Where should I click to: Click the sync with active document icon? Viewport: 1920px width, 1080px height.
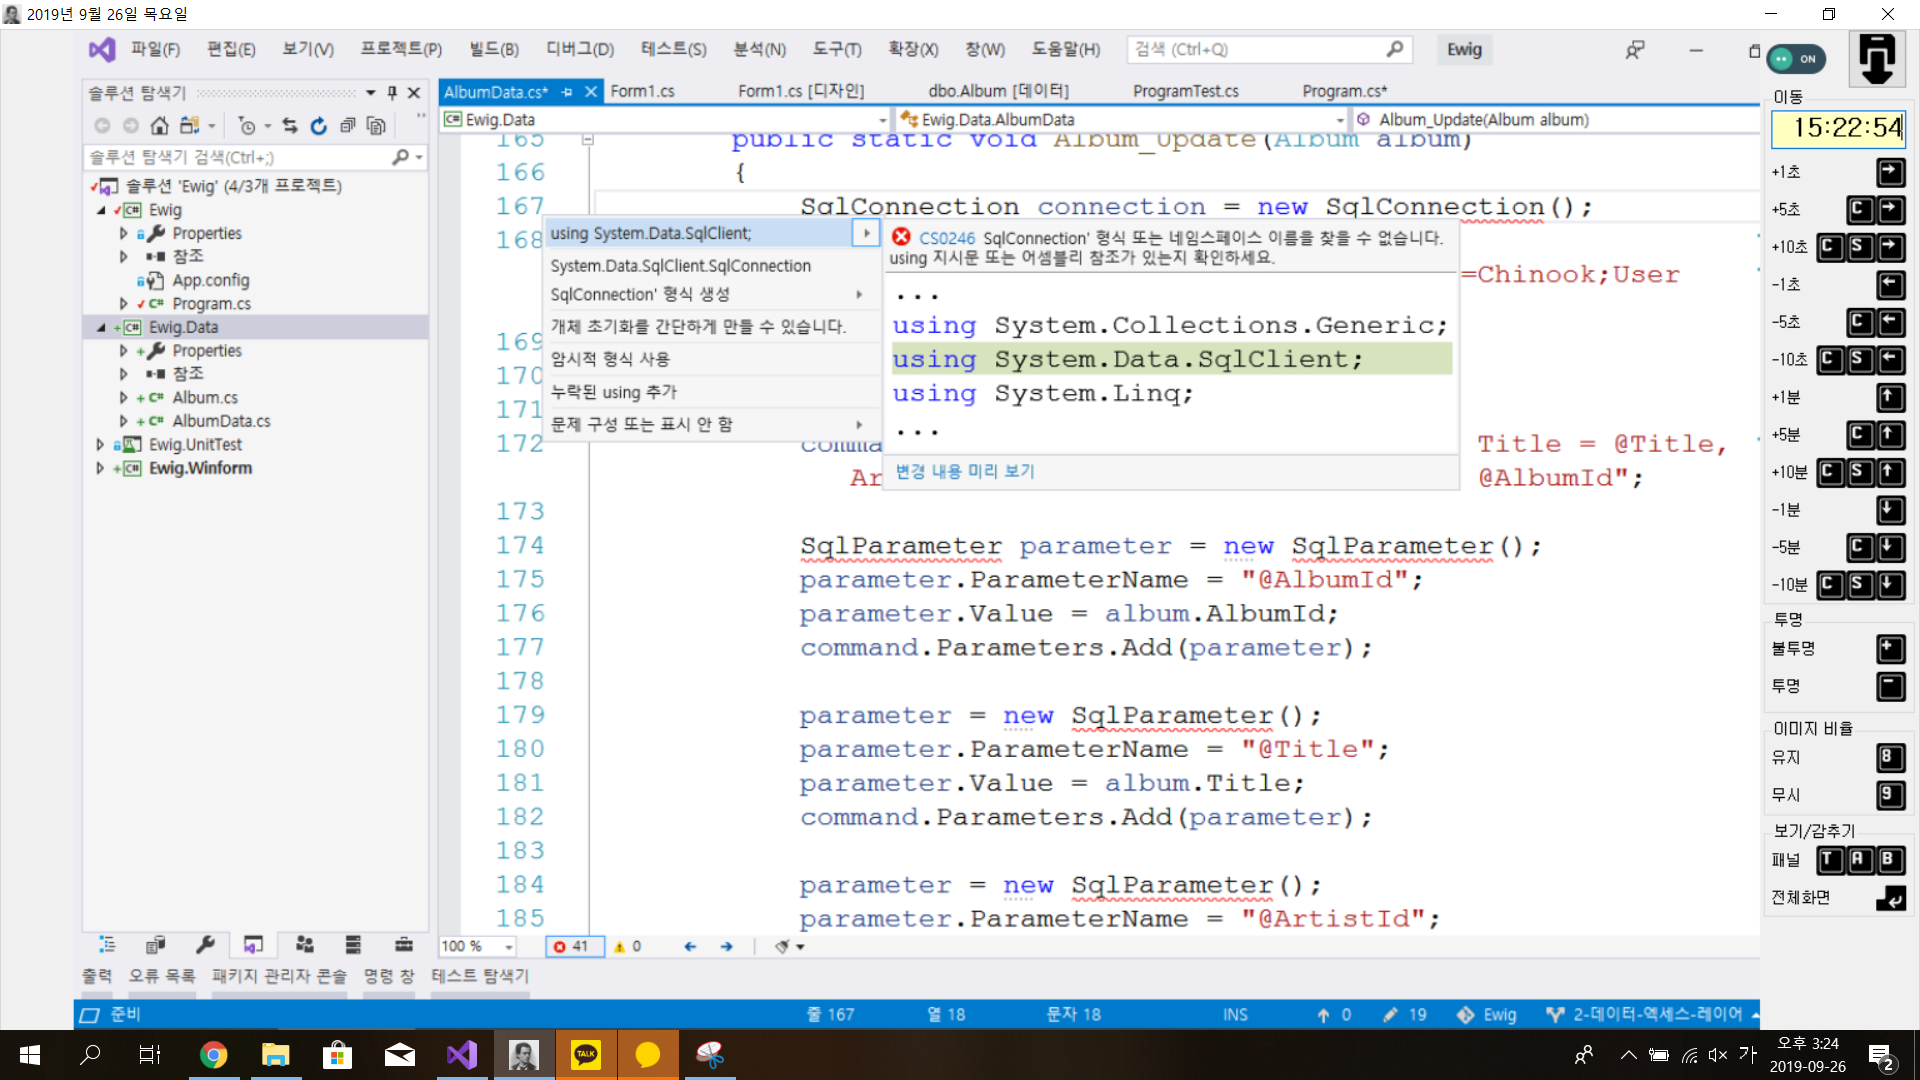coord(290,125)
